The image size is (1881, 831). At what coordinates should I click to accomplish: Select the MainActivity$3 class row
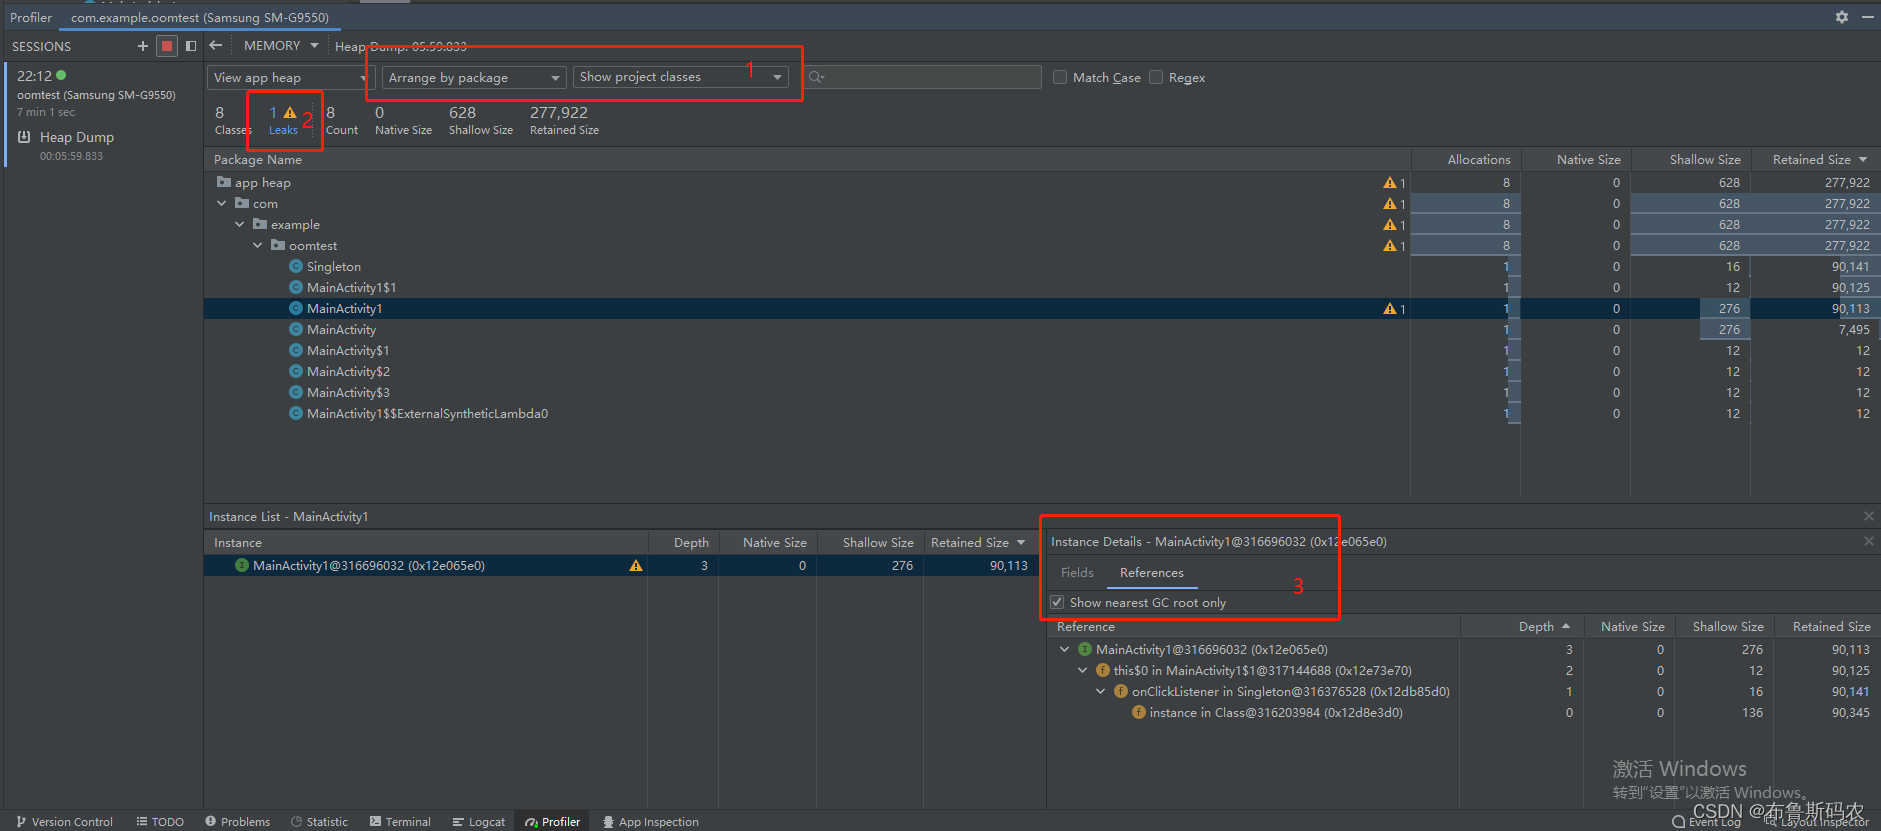pyautogui.click(x=1041, y=393)
